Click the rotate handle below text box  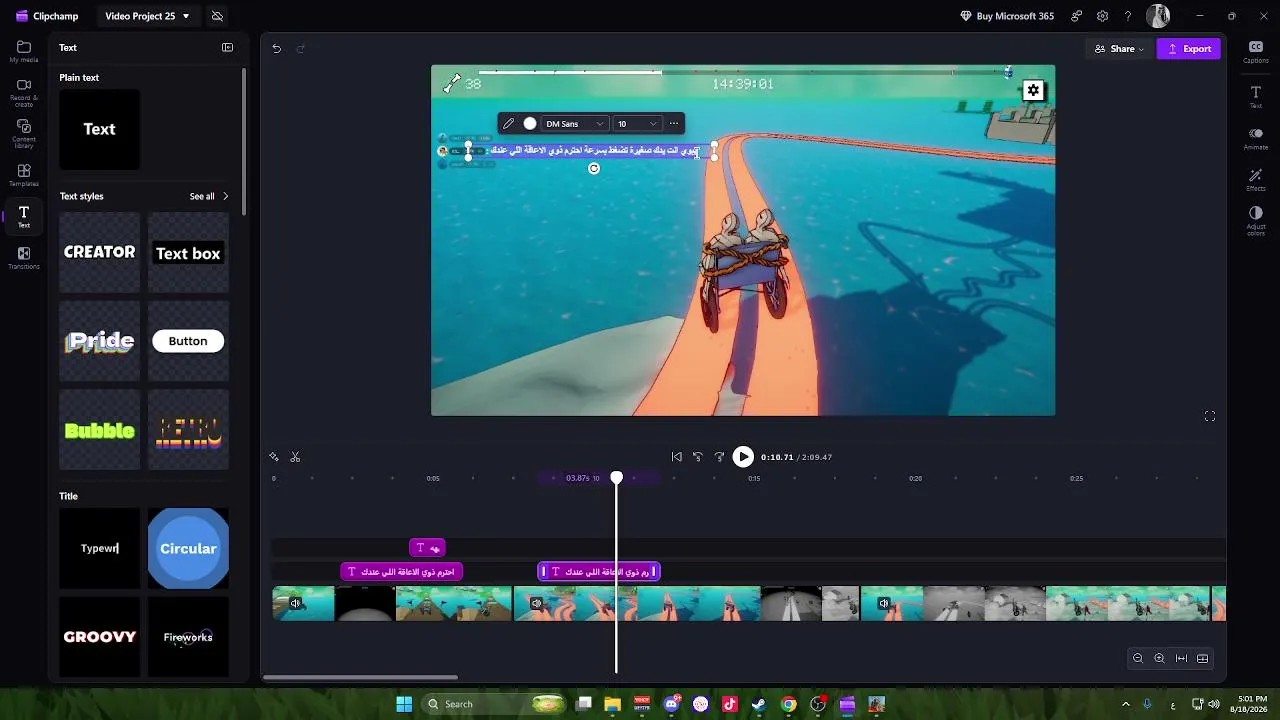(594, 168)
